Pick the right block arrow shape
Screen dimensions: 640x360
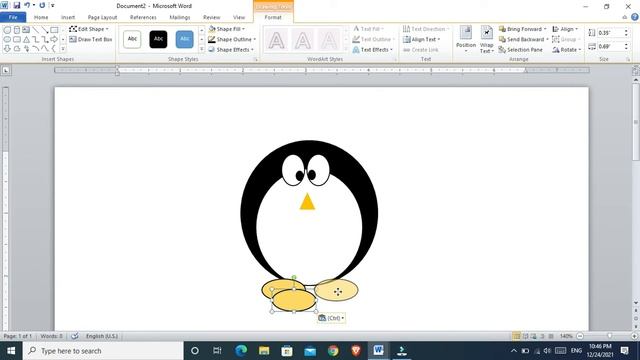click(54, 40)
